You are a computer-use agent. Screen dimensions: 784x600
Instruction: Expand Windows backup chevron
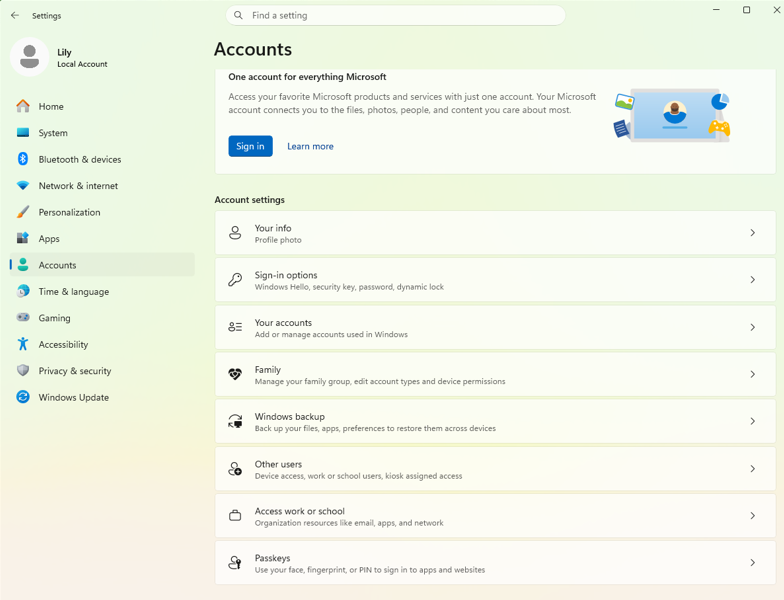pyautogui.click(x=752, y=421)
